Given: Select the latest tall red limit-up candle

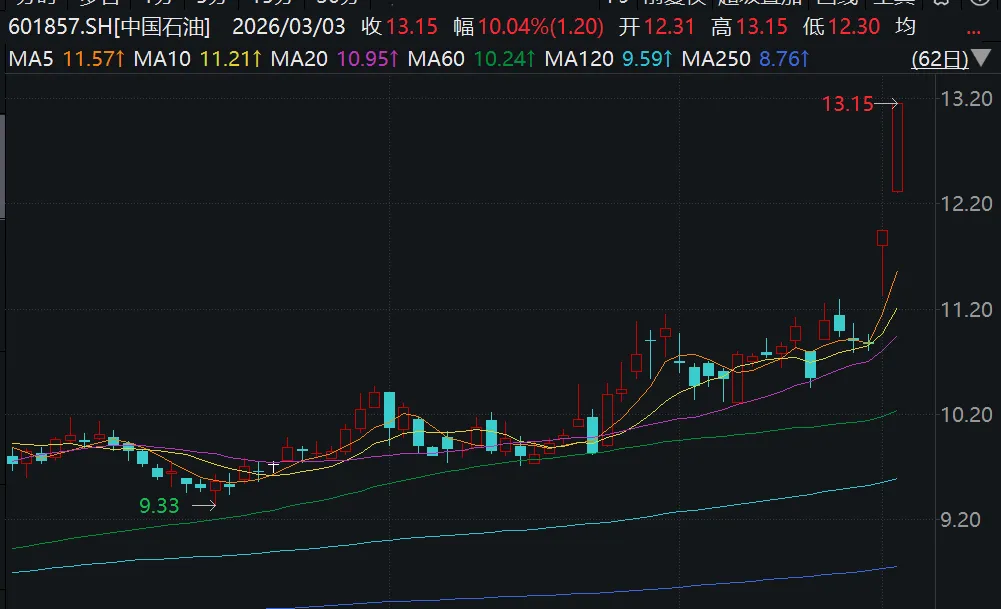Looking at the screenshot, I should coord(897,147).
